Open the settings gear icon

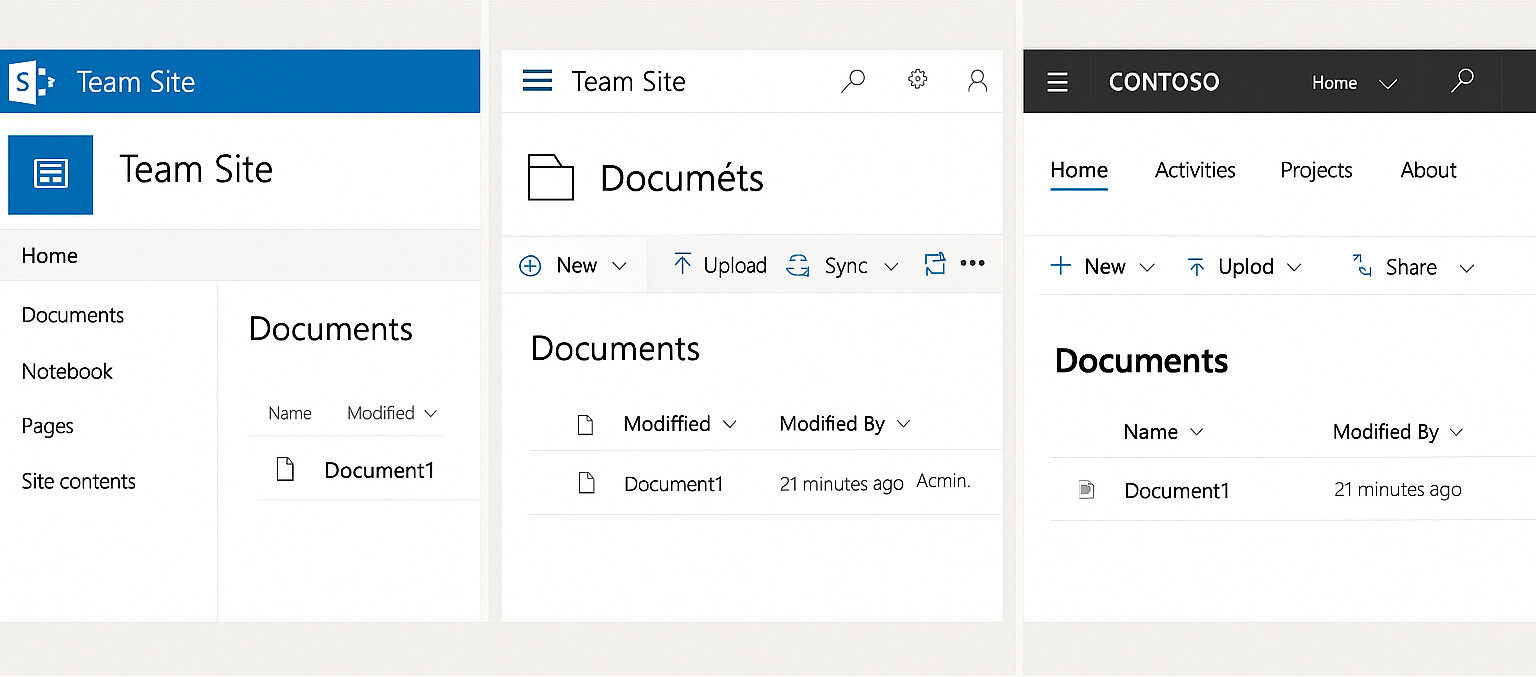coord(917,80)
